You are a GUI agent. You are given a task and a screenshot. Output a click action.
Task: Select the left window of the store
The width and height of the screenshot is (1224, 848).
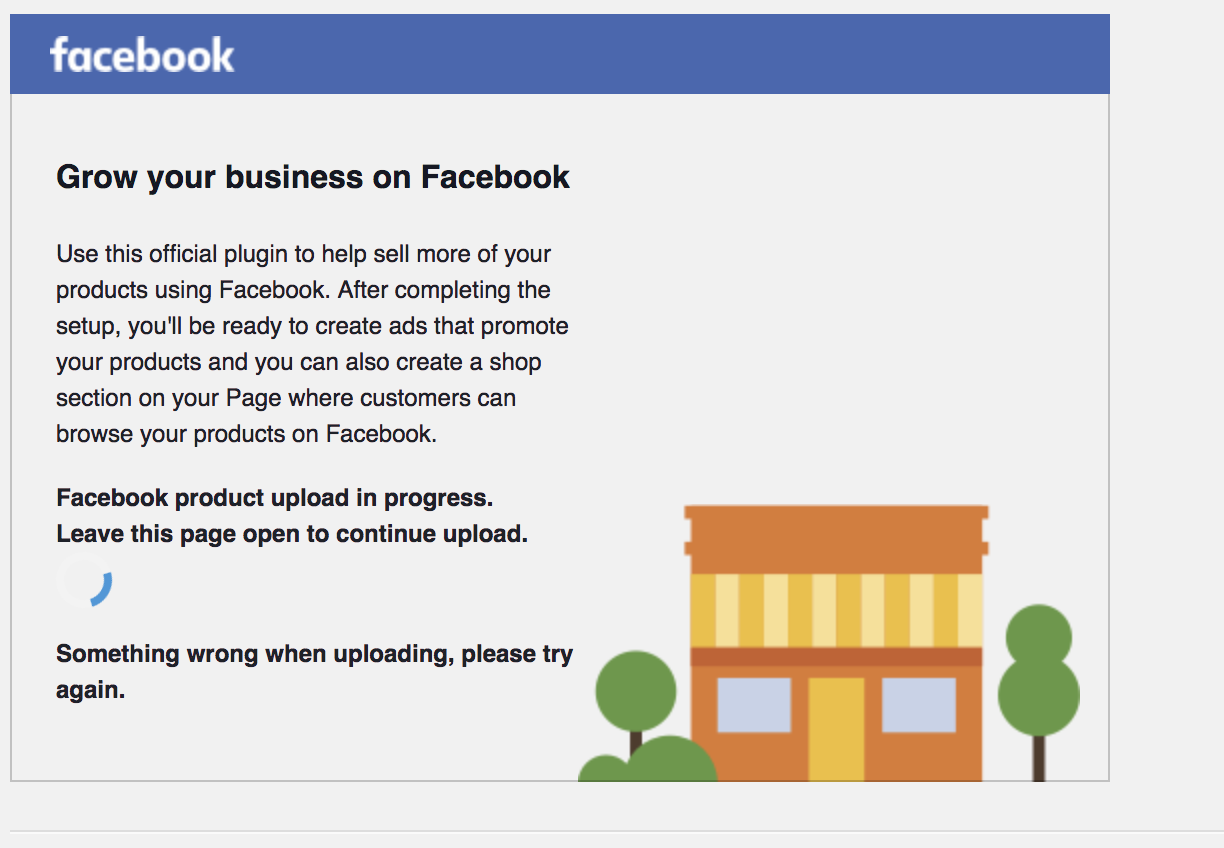point(754,704)
